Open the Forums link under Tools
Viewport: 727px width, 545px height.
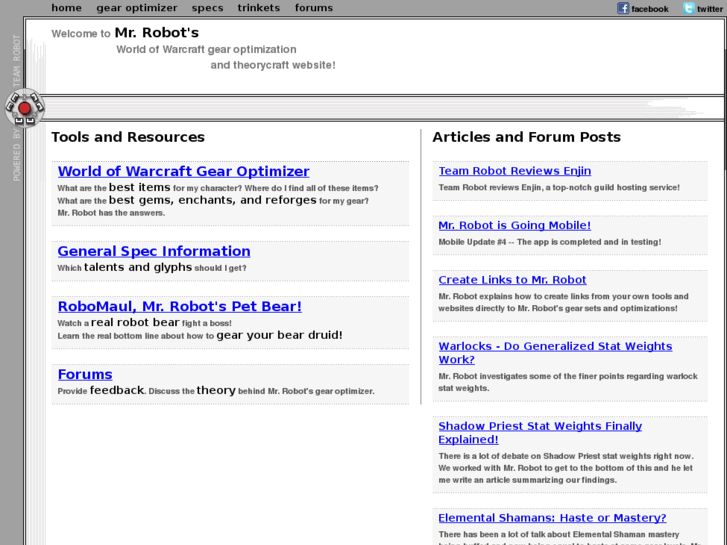click(85, 374)
